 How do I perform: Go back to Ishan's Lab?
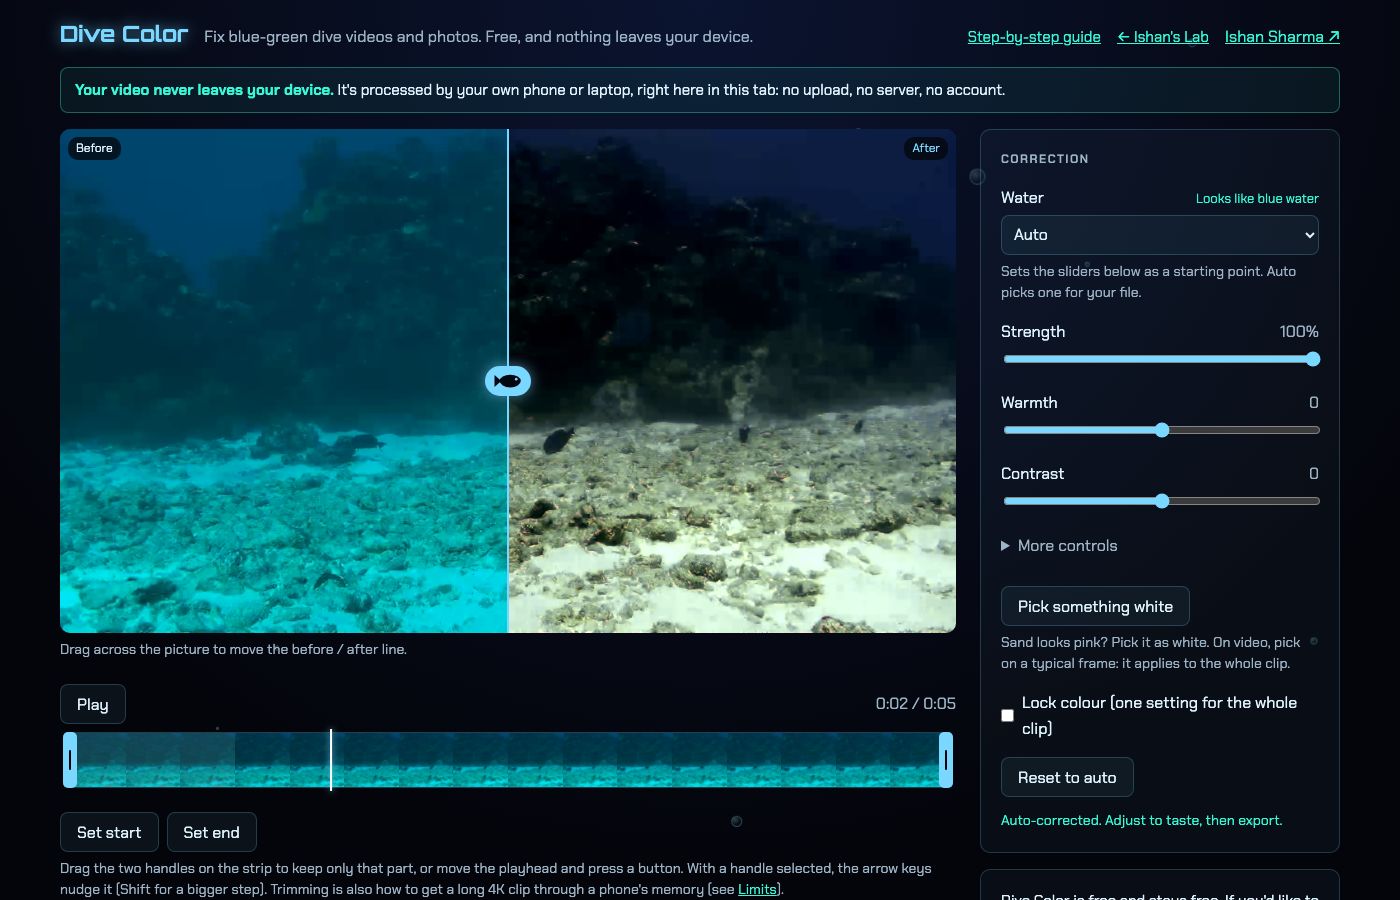[1163, 37]
